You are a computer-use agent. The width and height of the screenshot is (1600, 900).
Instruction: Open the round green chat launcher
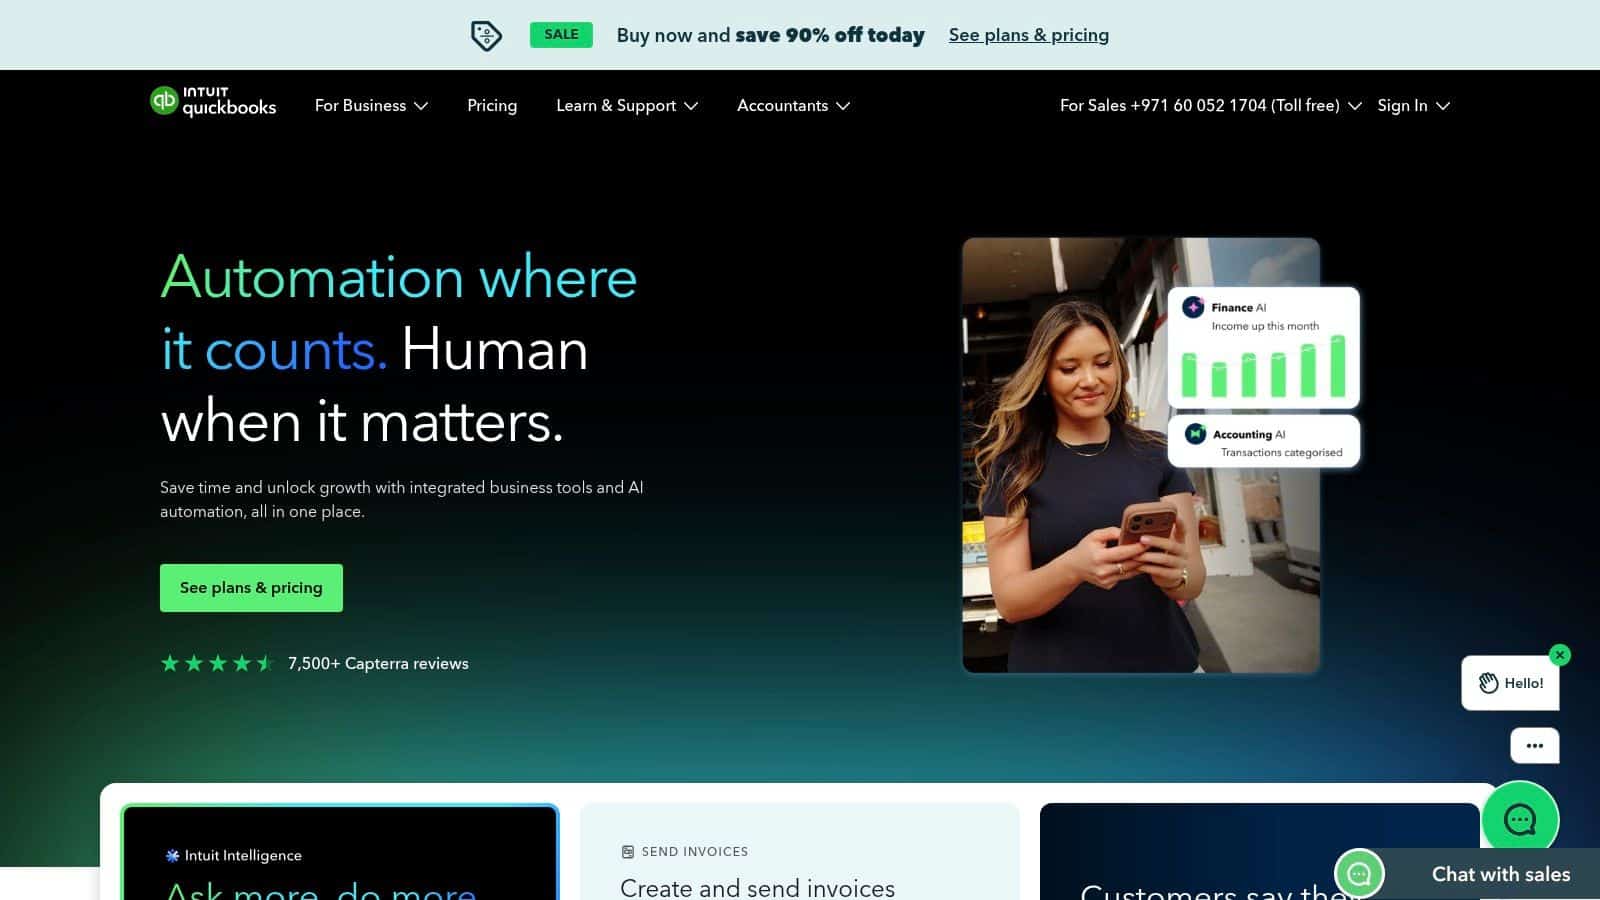coord(1520,820)
